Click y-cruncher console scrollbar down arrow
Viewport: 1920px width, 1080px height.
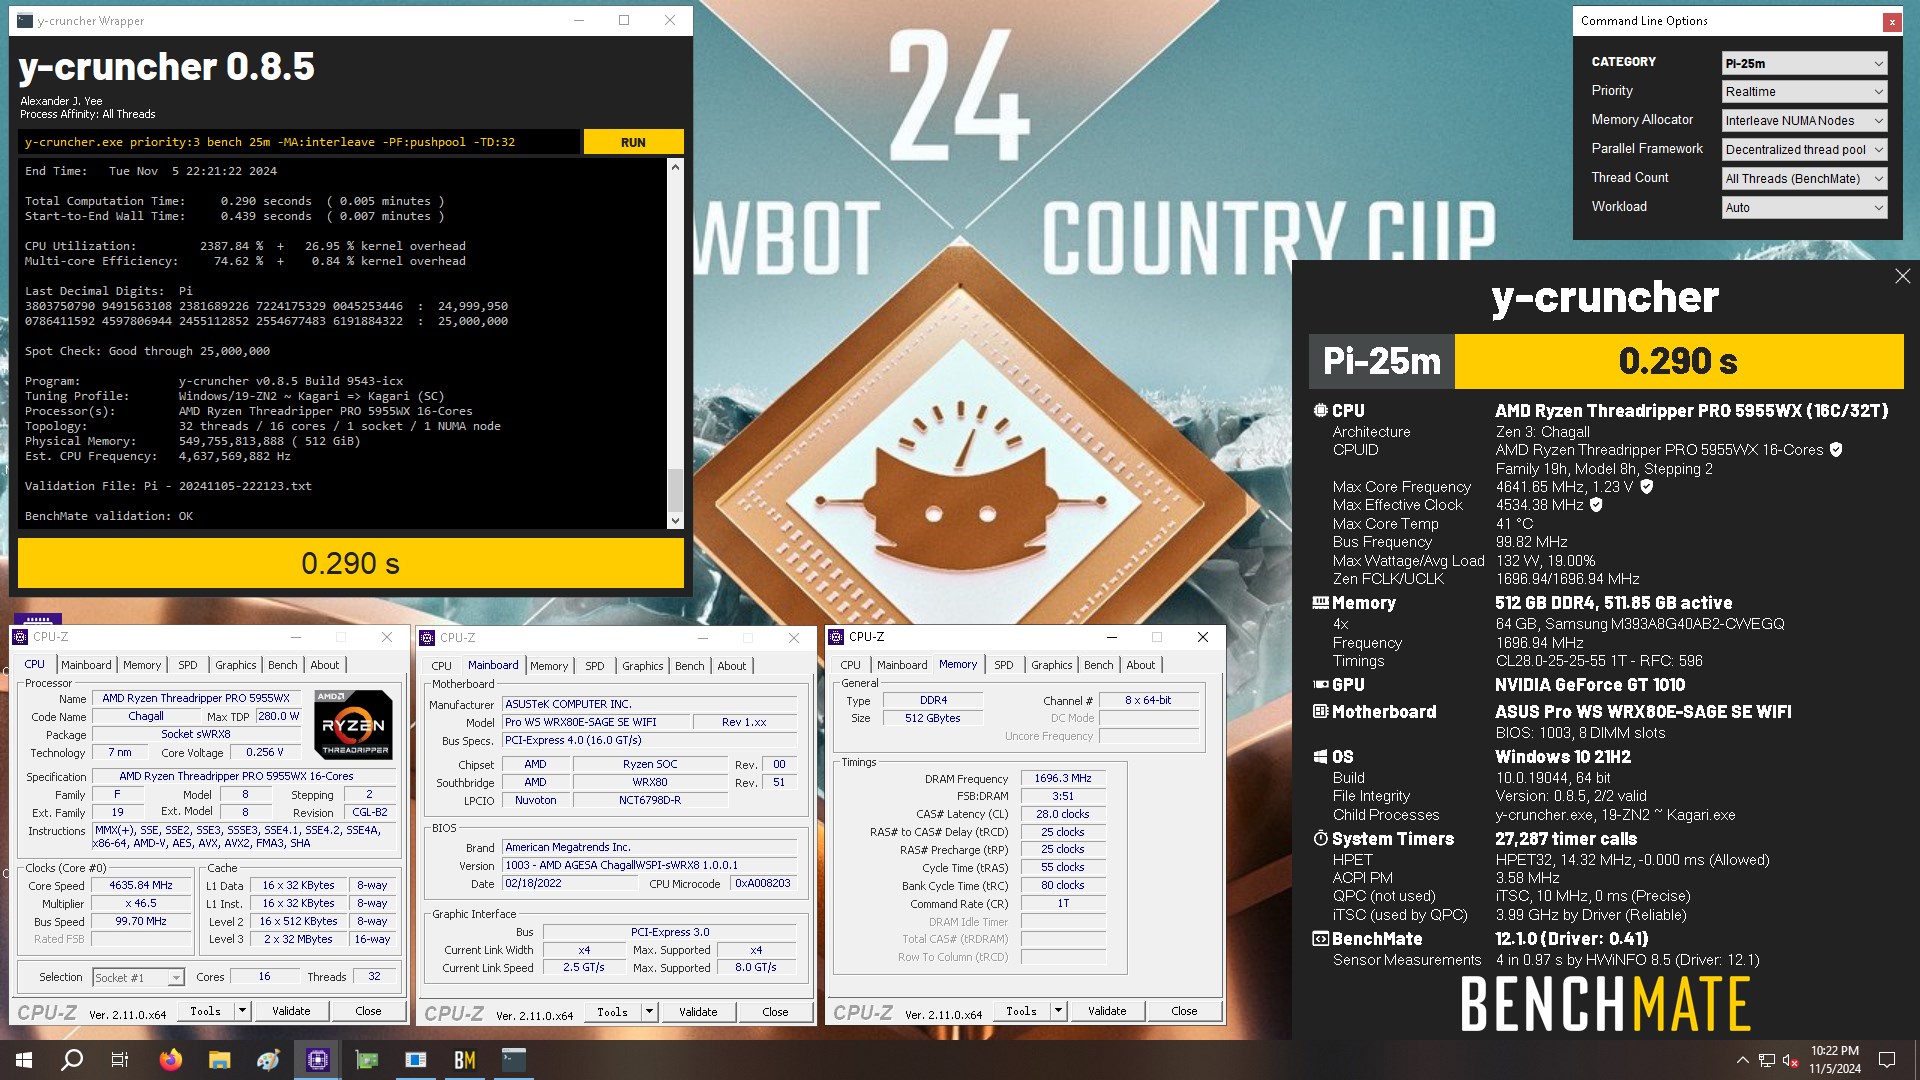click(x=675, y=520)
